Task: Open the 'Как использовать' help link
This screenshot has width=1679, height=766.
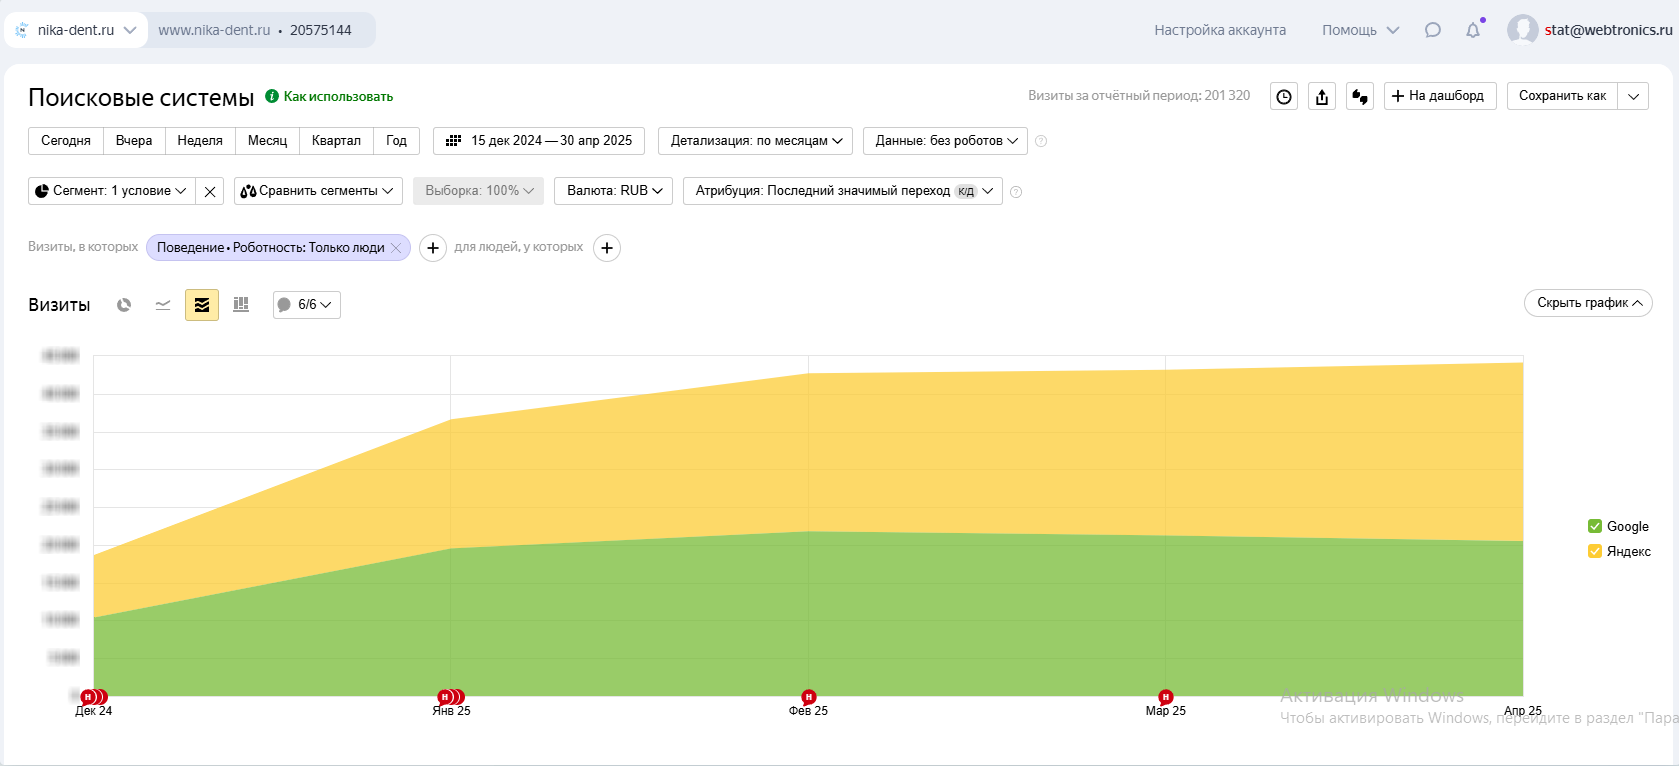Action: [x=338, y=97]
